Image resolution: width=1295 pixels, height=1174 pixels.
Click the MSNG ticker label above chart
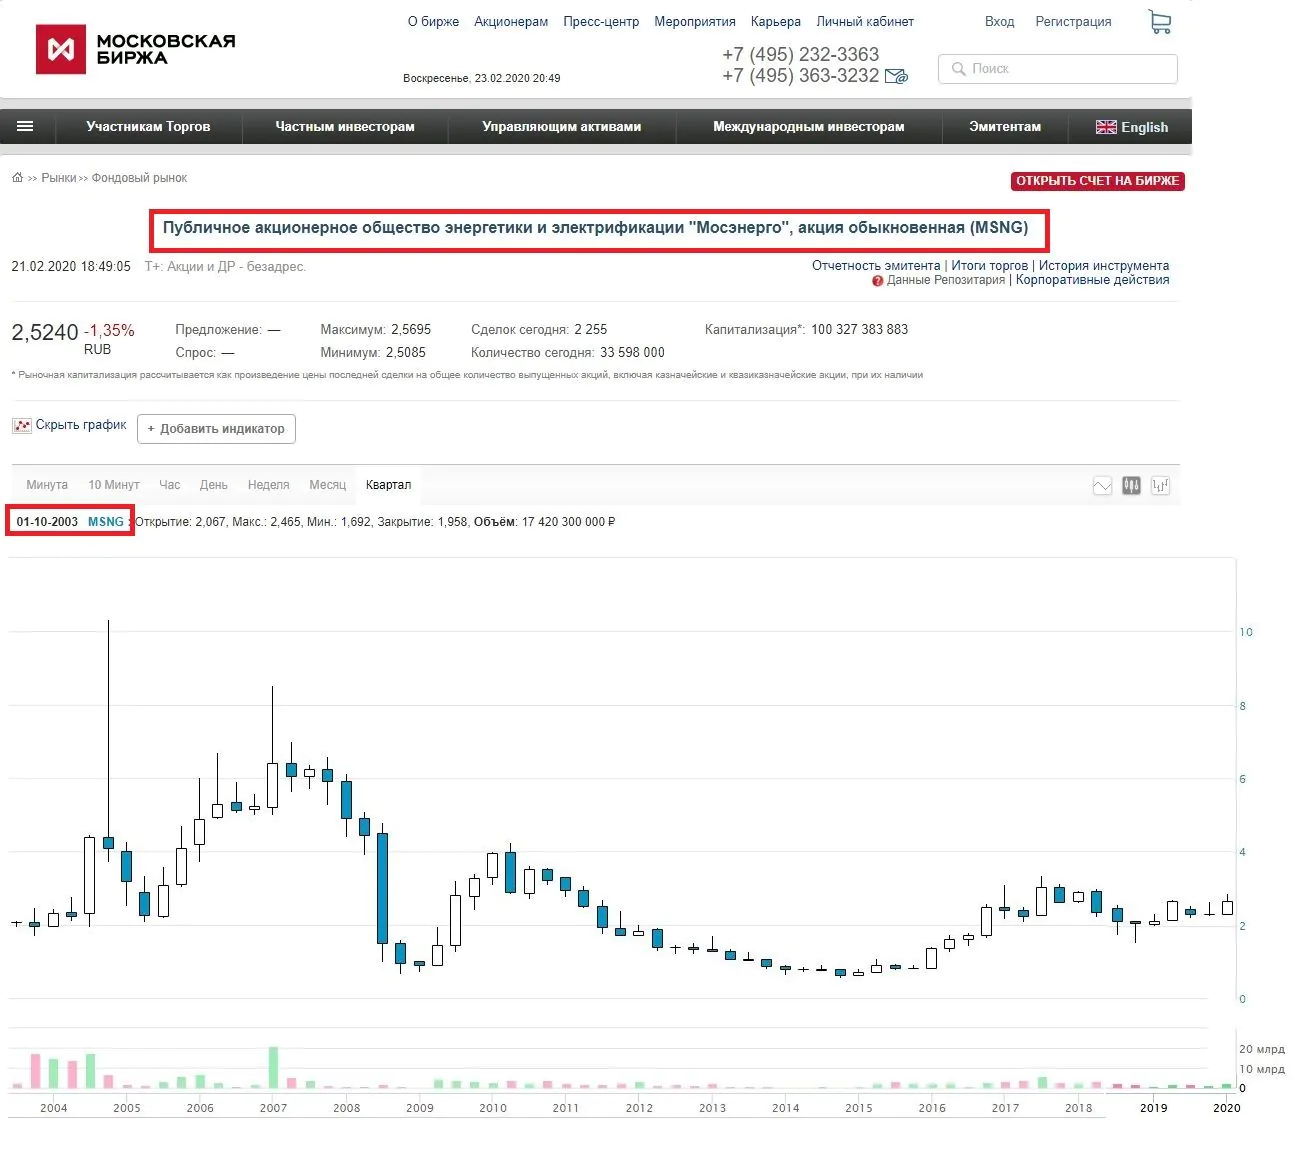106,522
